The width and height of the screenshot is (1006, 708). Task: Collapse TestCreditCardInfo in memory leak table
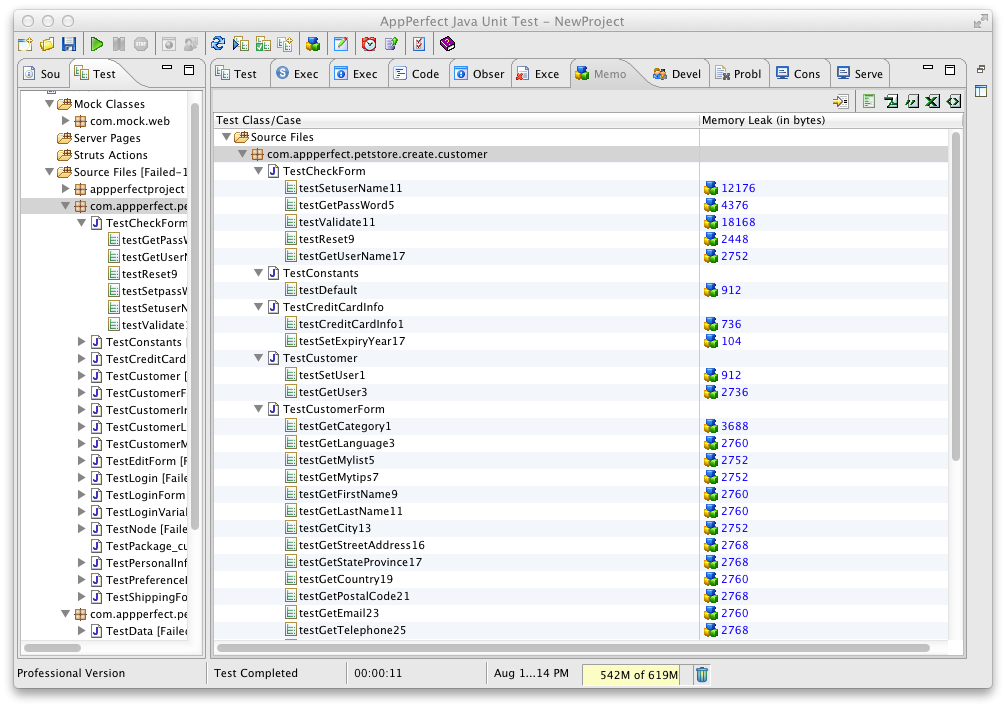pos(259,307)
